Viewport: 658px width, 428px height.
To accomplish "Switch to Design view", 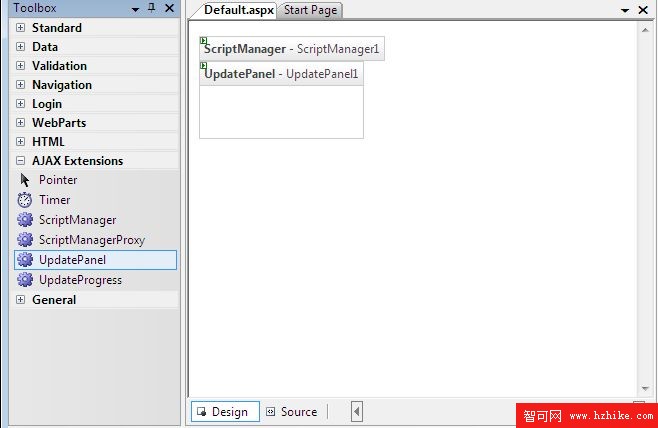I will tap(224, 412).
